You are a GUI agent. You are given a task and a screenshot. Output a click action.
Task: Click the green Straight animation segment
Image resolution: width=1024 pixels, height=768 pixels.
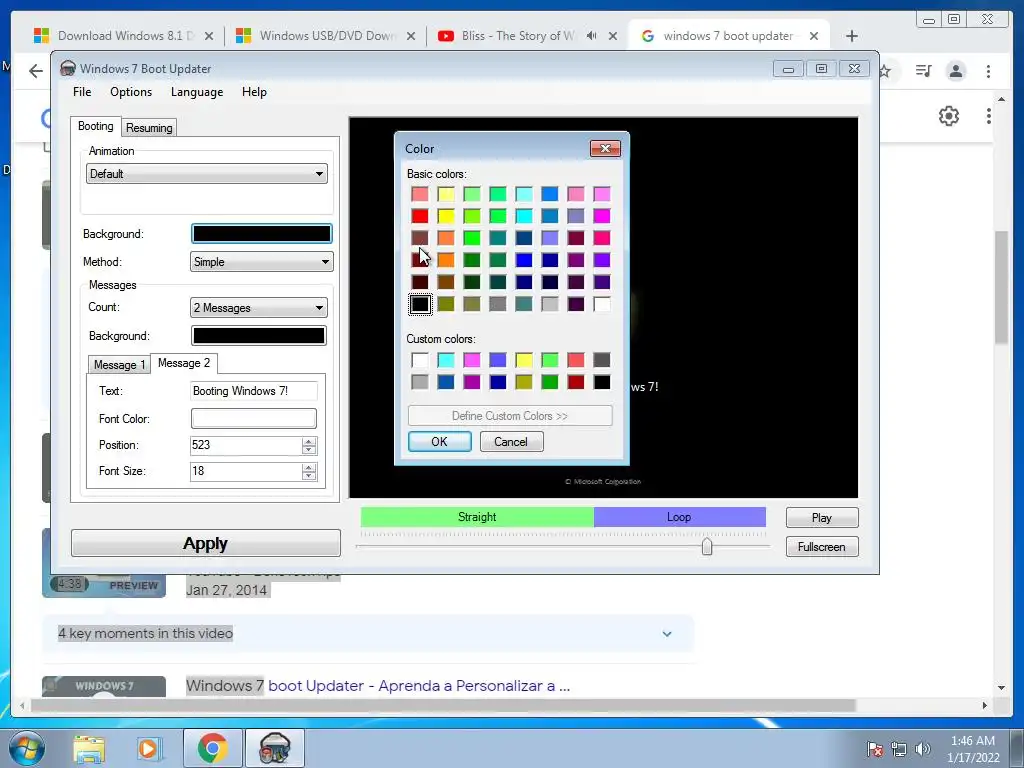tap(477, 517)
